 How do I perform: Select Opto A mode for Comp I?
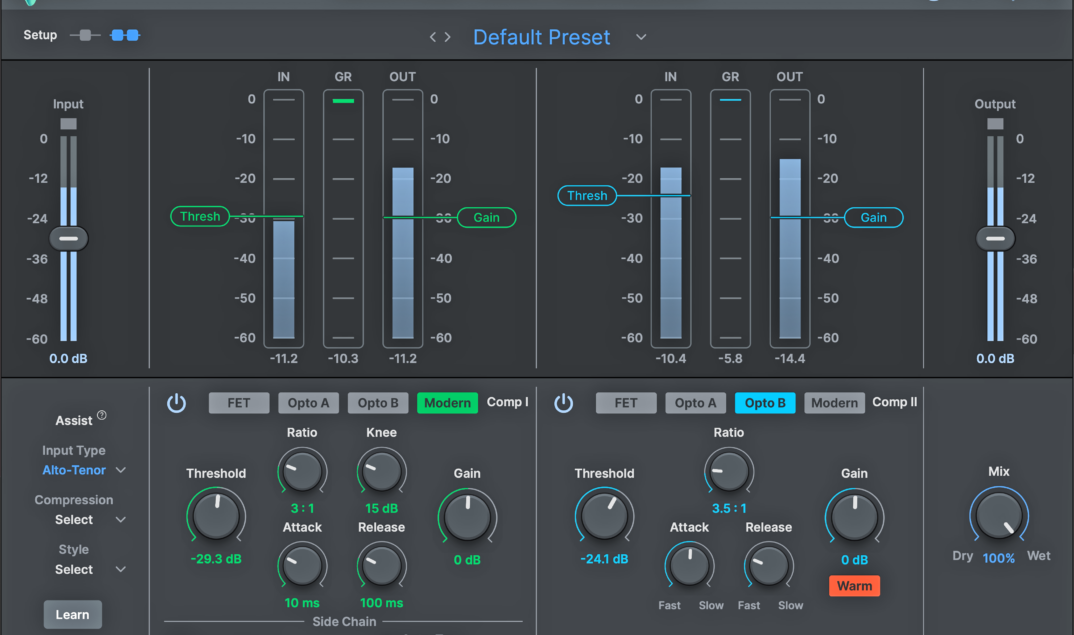(308, 403)
